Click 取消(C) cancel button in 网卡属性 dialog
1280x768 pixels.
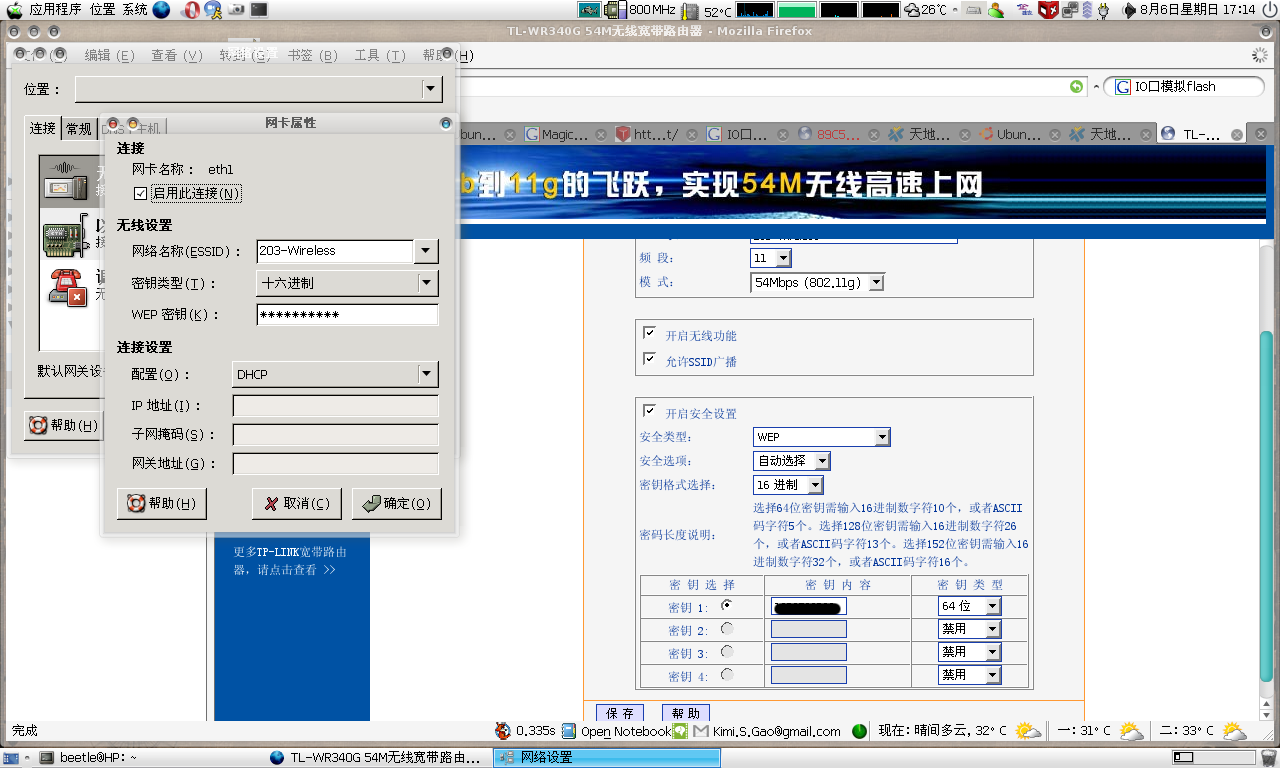click(297, 504)
